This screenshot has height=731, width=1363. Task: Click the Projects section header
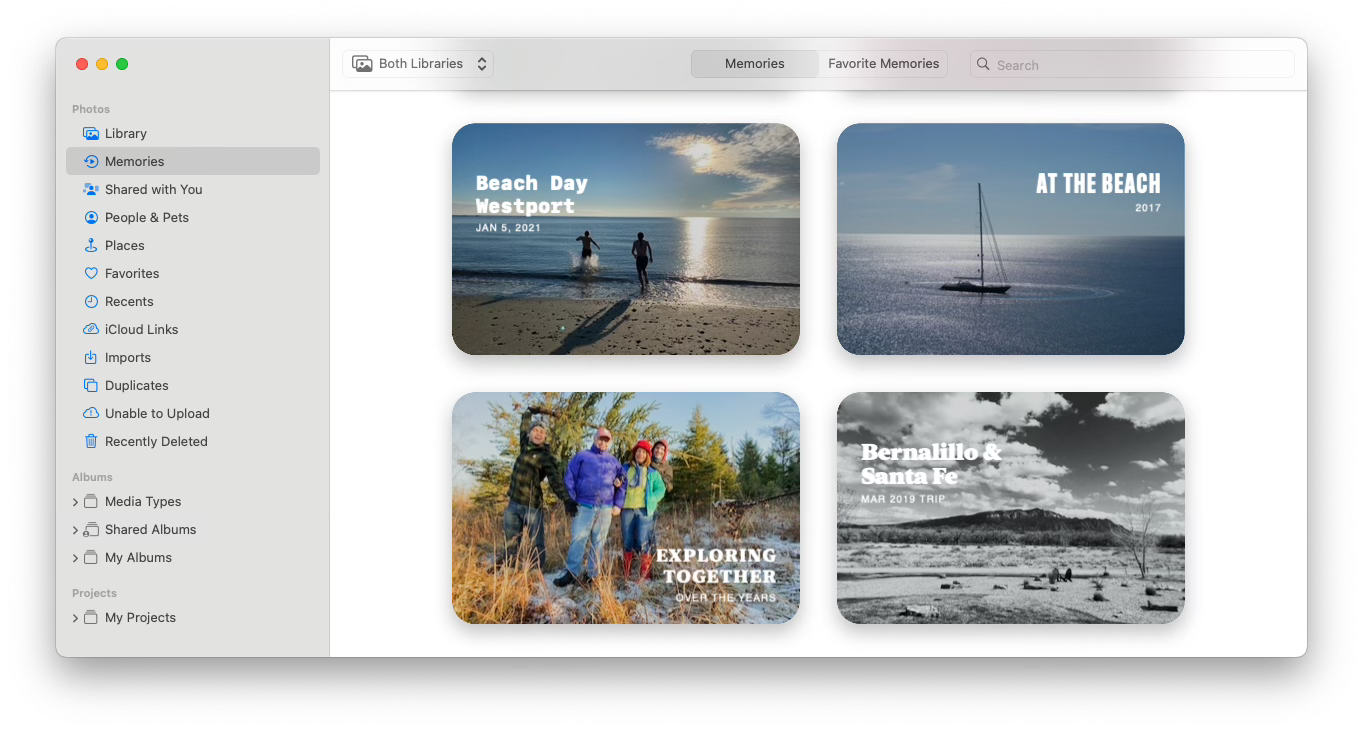pyautogui.click(x=94, y=593)
